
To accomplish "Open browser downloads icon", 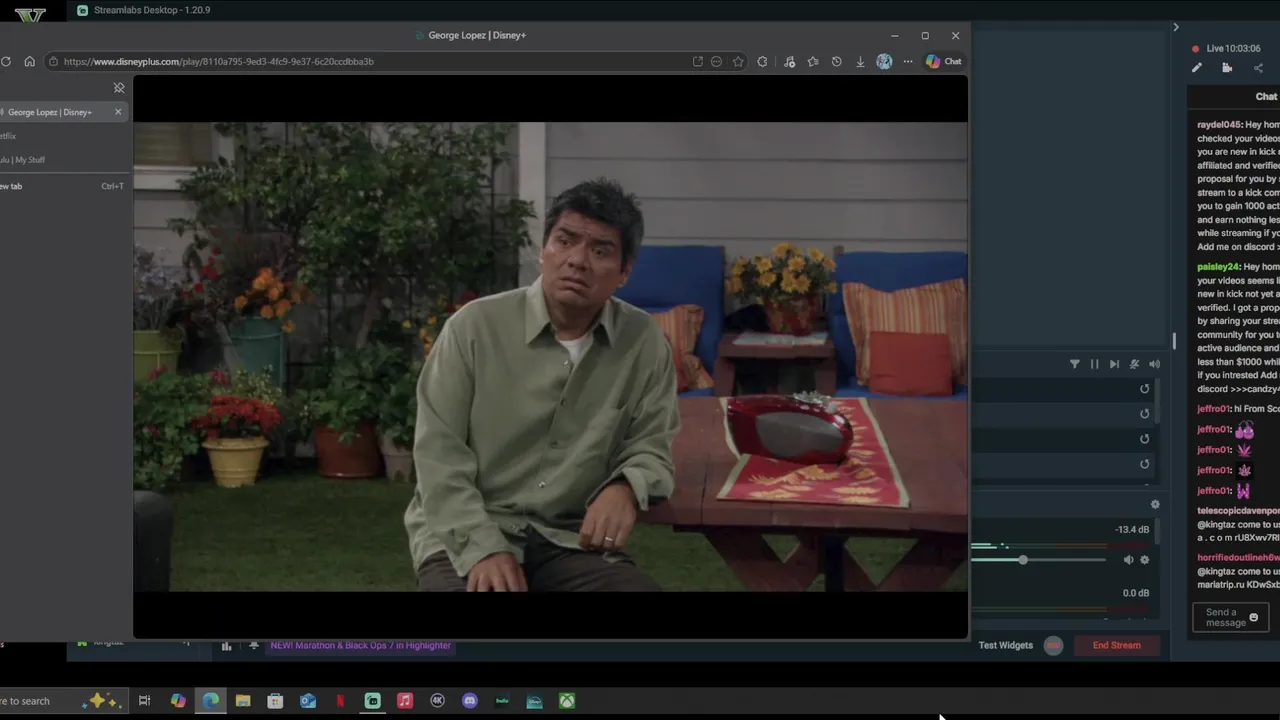I will [x=860, y=61].
